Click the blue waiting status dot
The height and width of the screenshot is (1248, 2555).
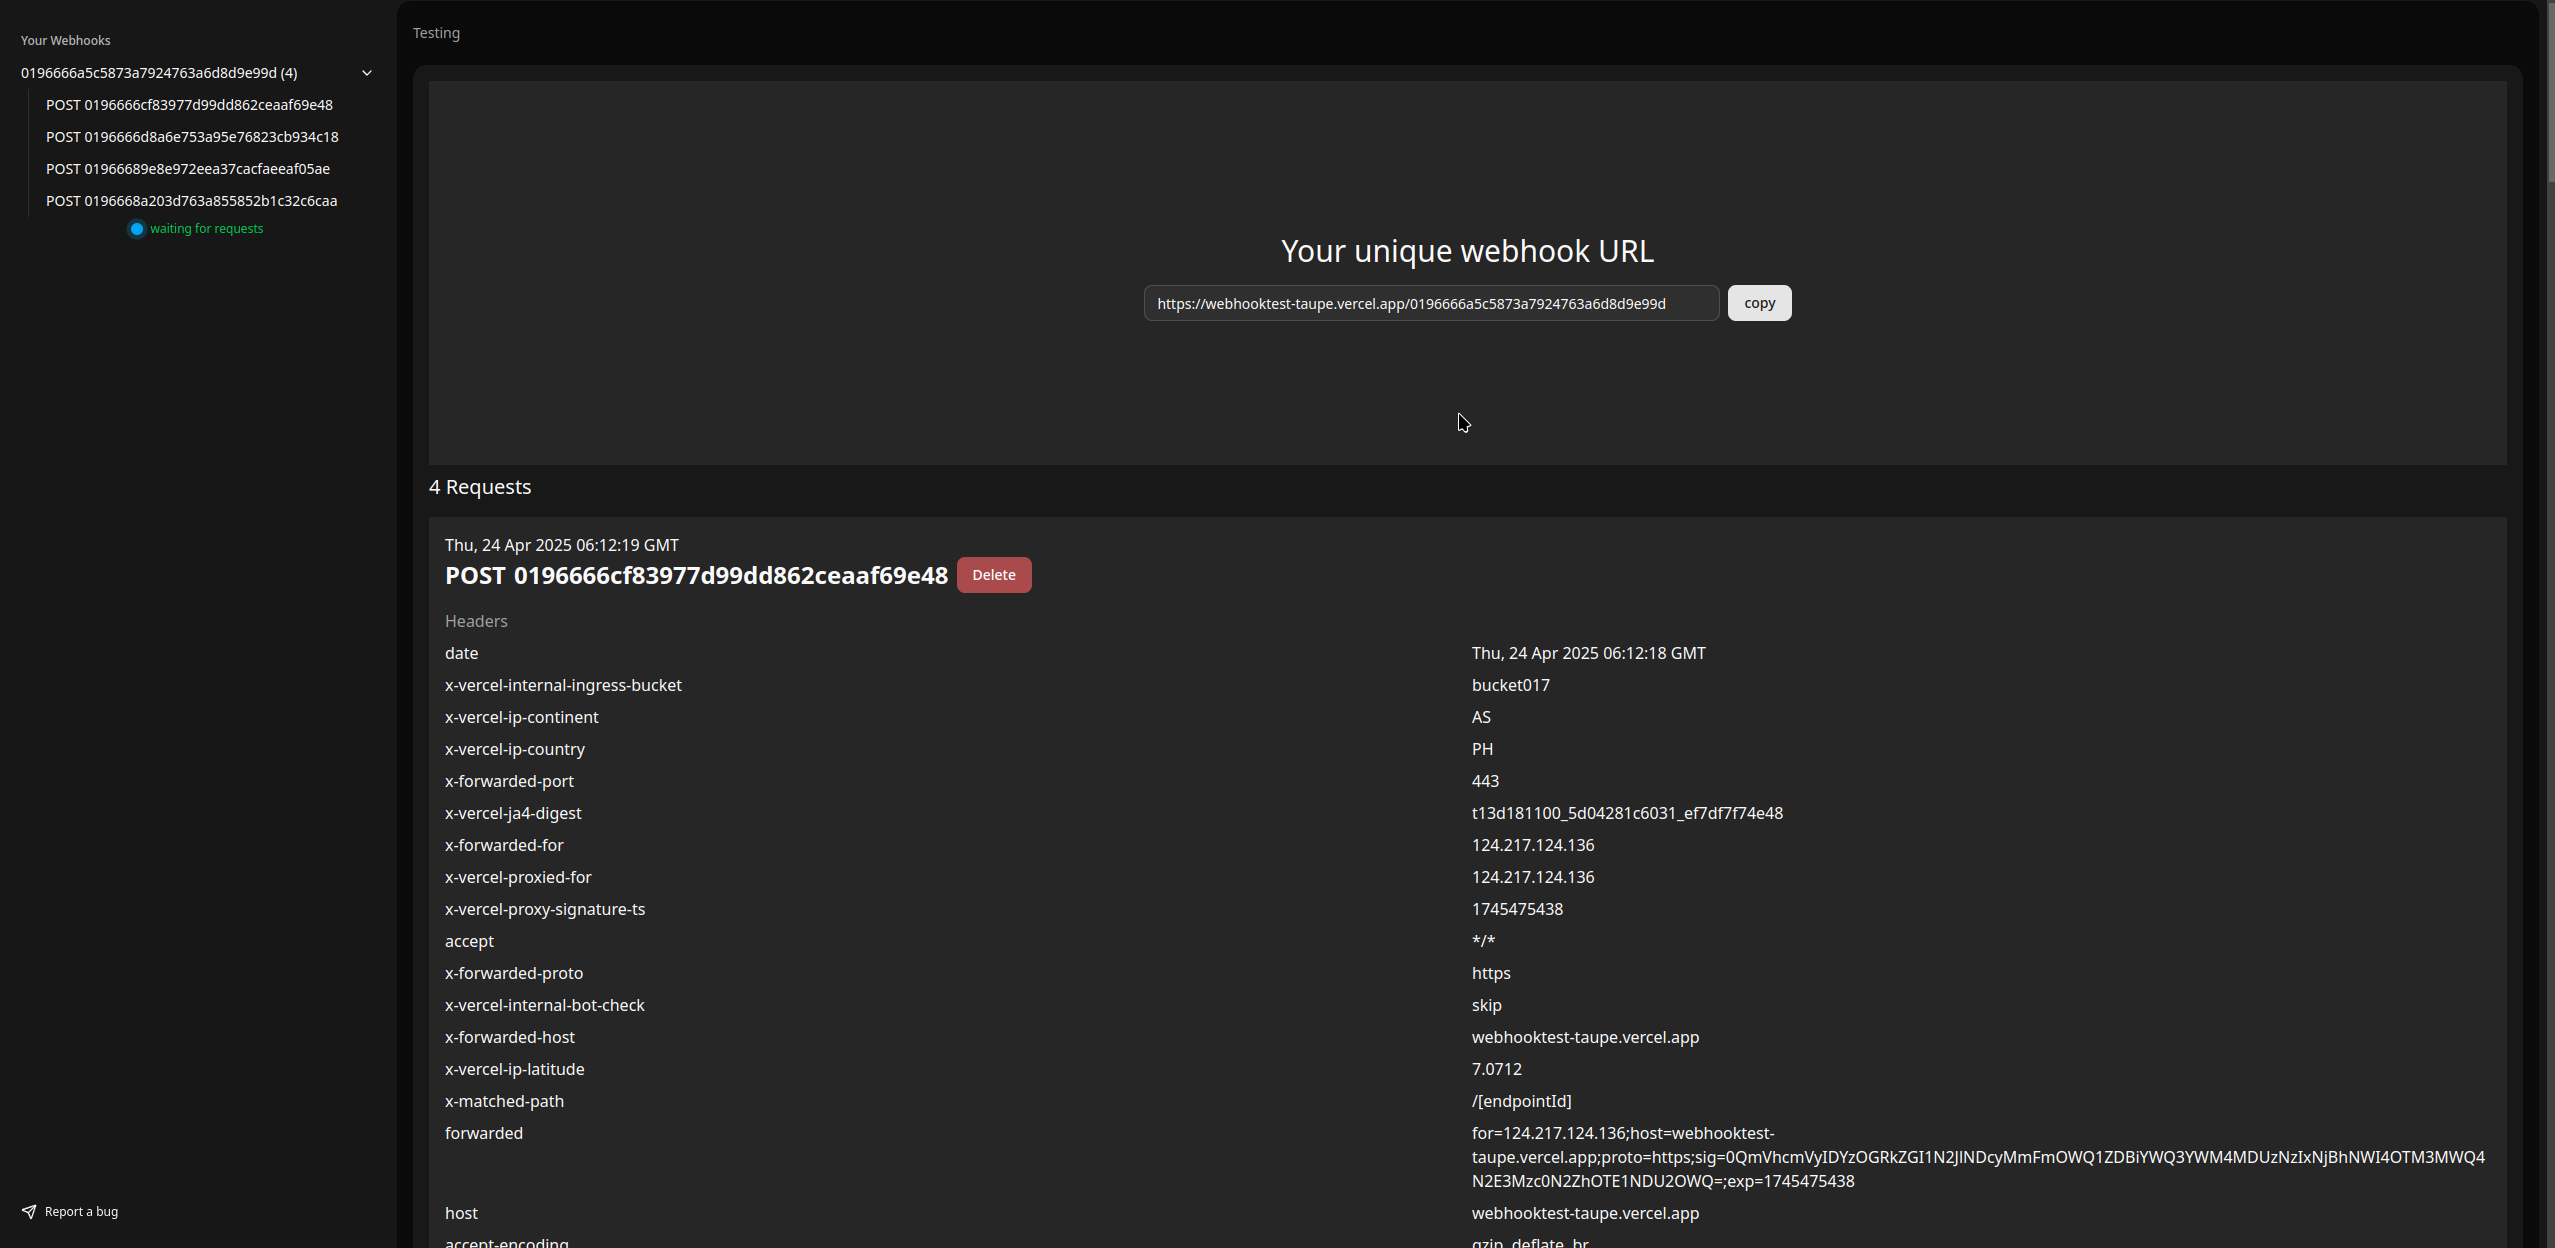pyautogui.click(x=137, y=229)
